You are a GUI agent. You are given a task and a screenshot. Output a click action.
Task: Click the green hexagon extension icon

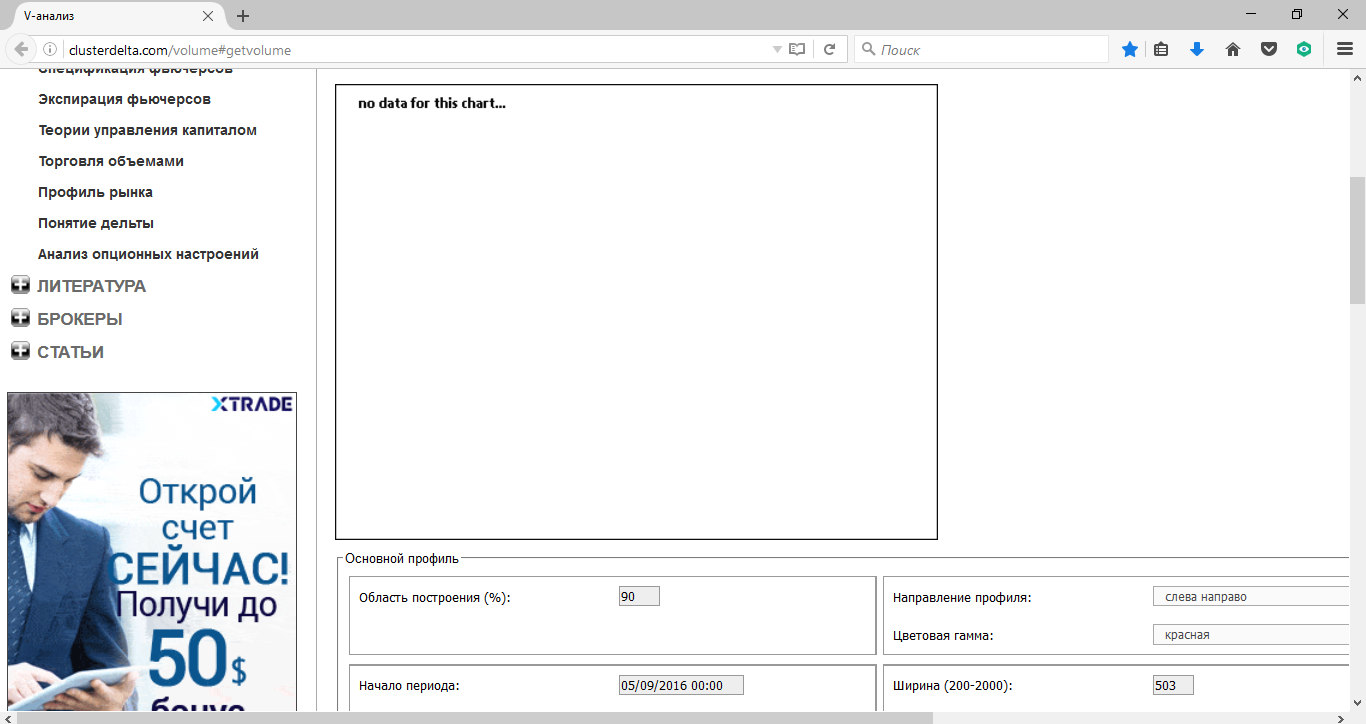1304,49
